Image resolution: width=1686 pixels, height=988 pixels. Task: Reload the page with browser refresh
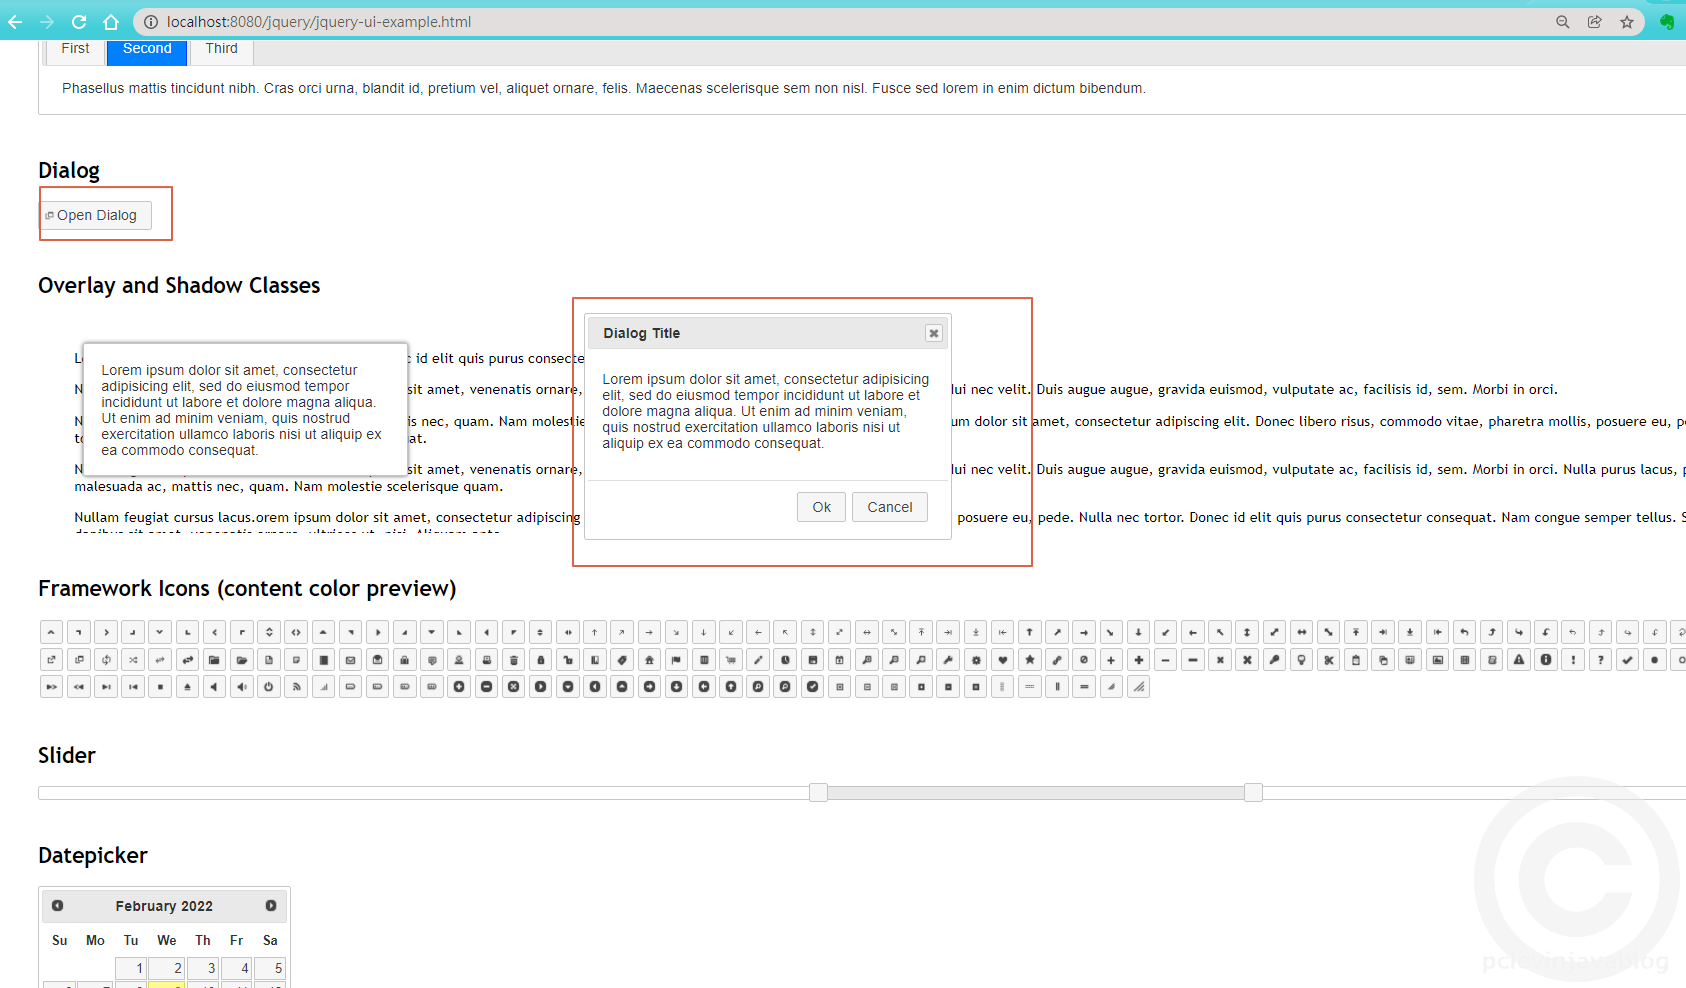pyautogui.click(x=79, y=22)
